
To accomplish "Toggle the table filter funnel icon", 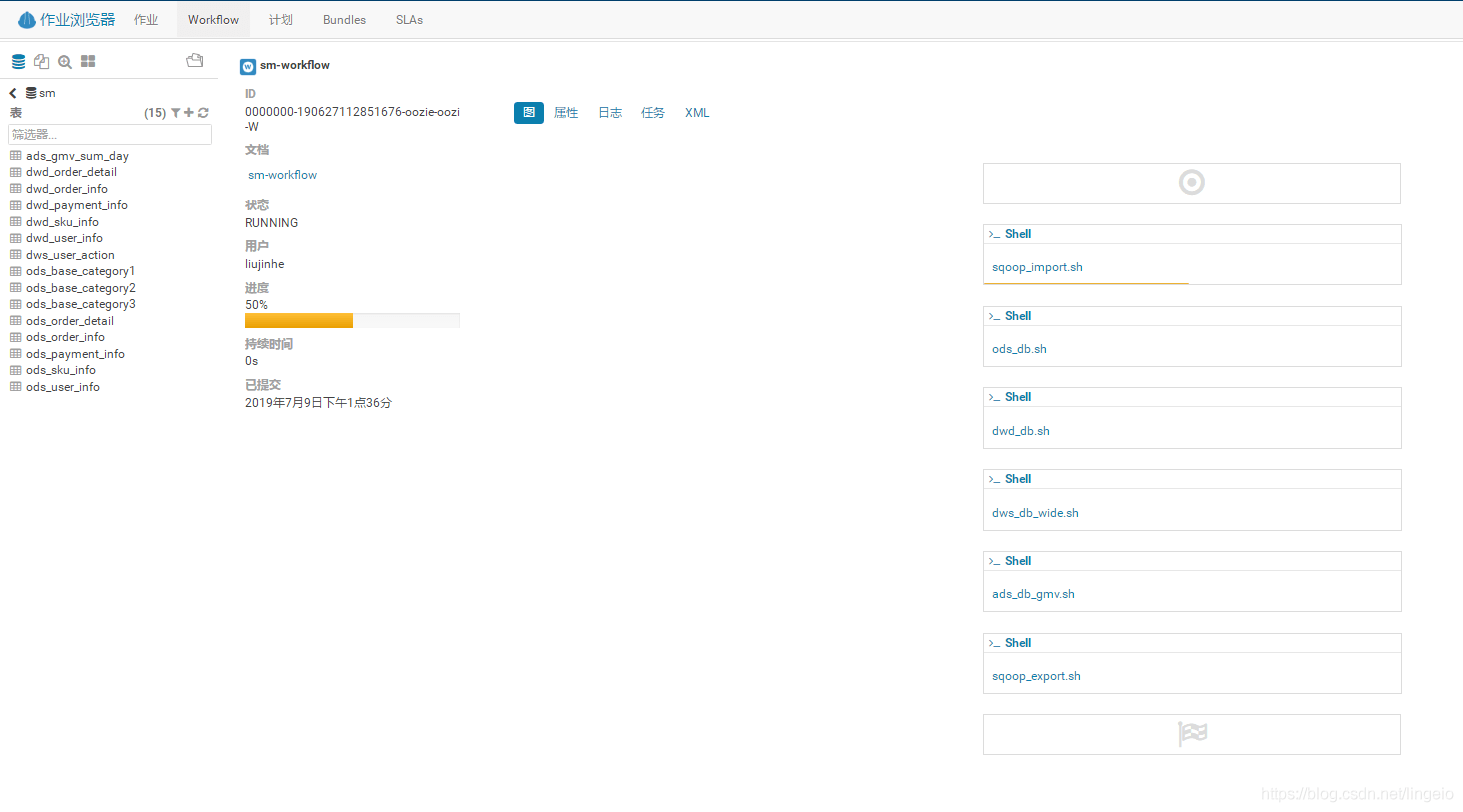I will 176,113.
